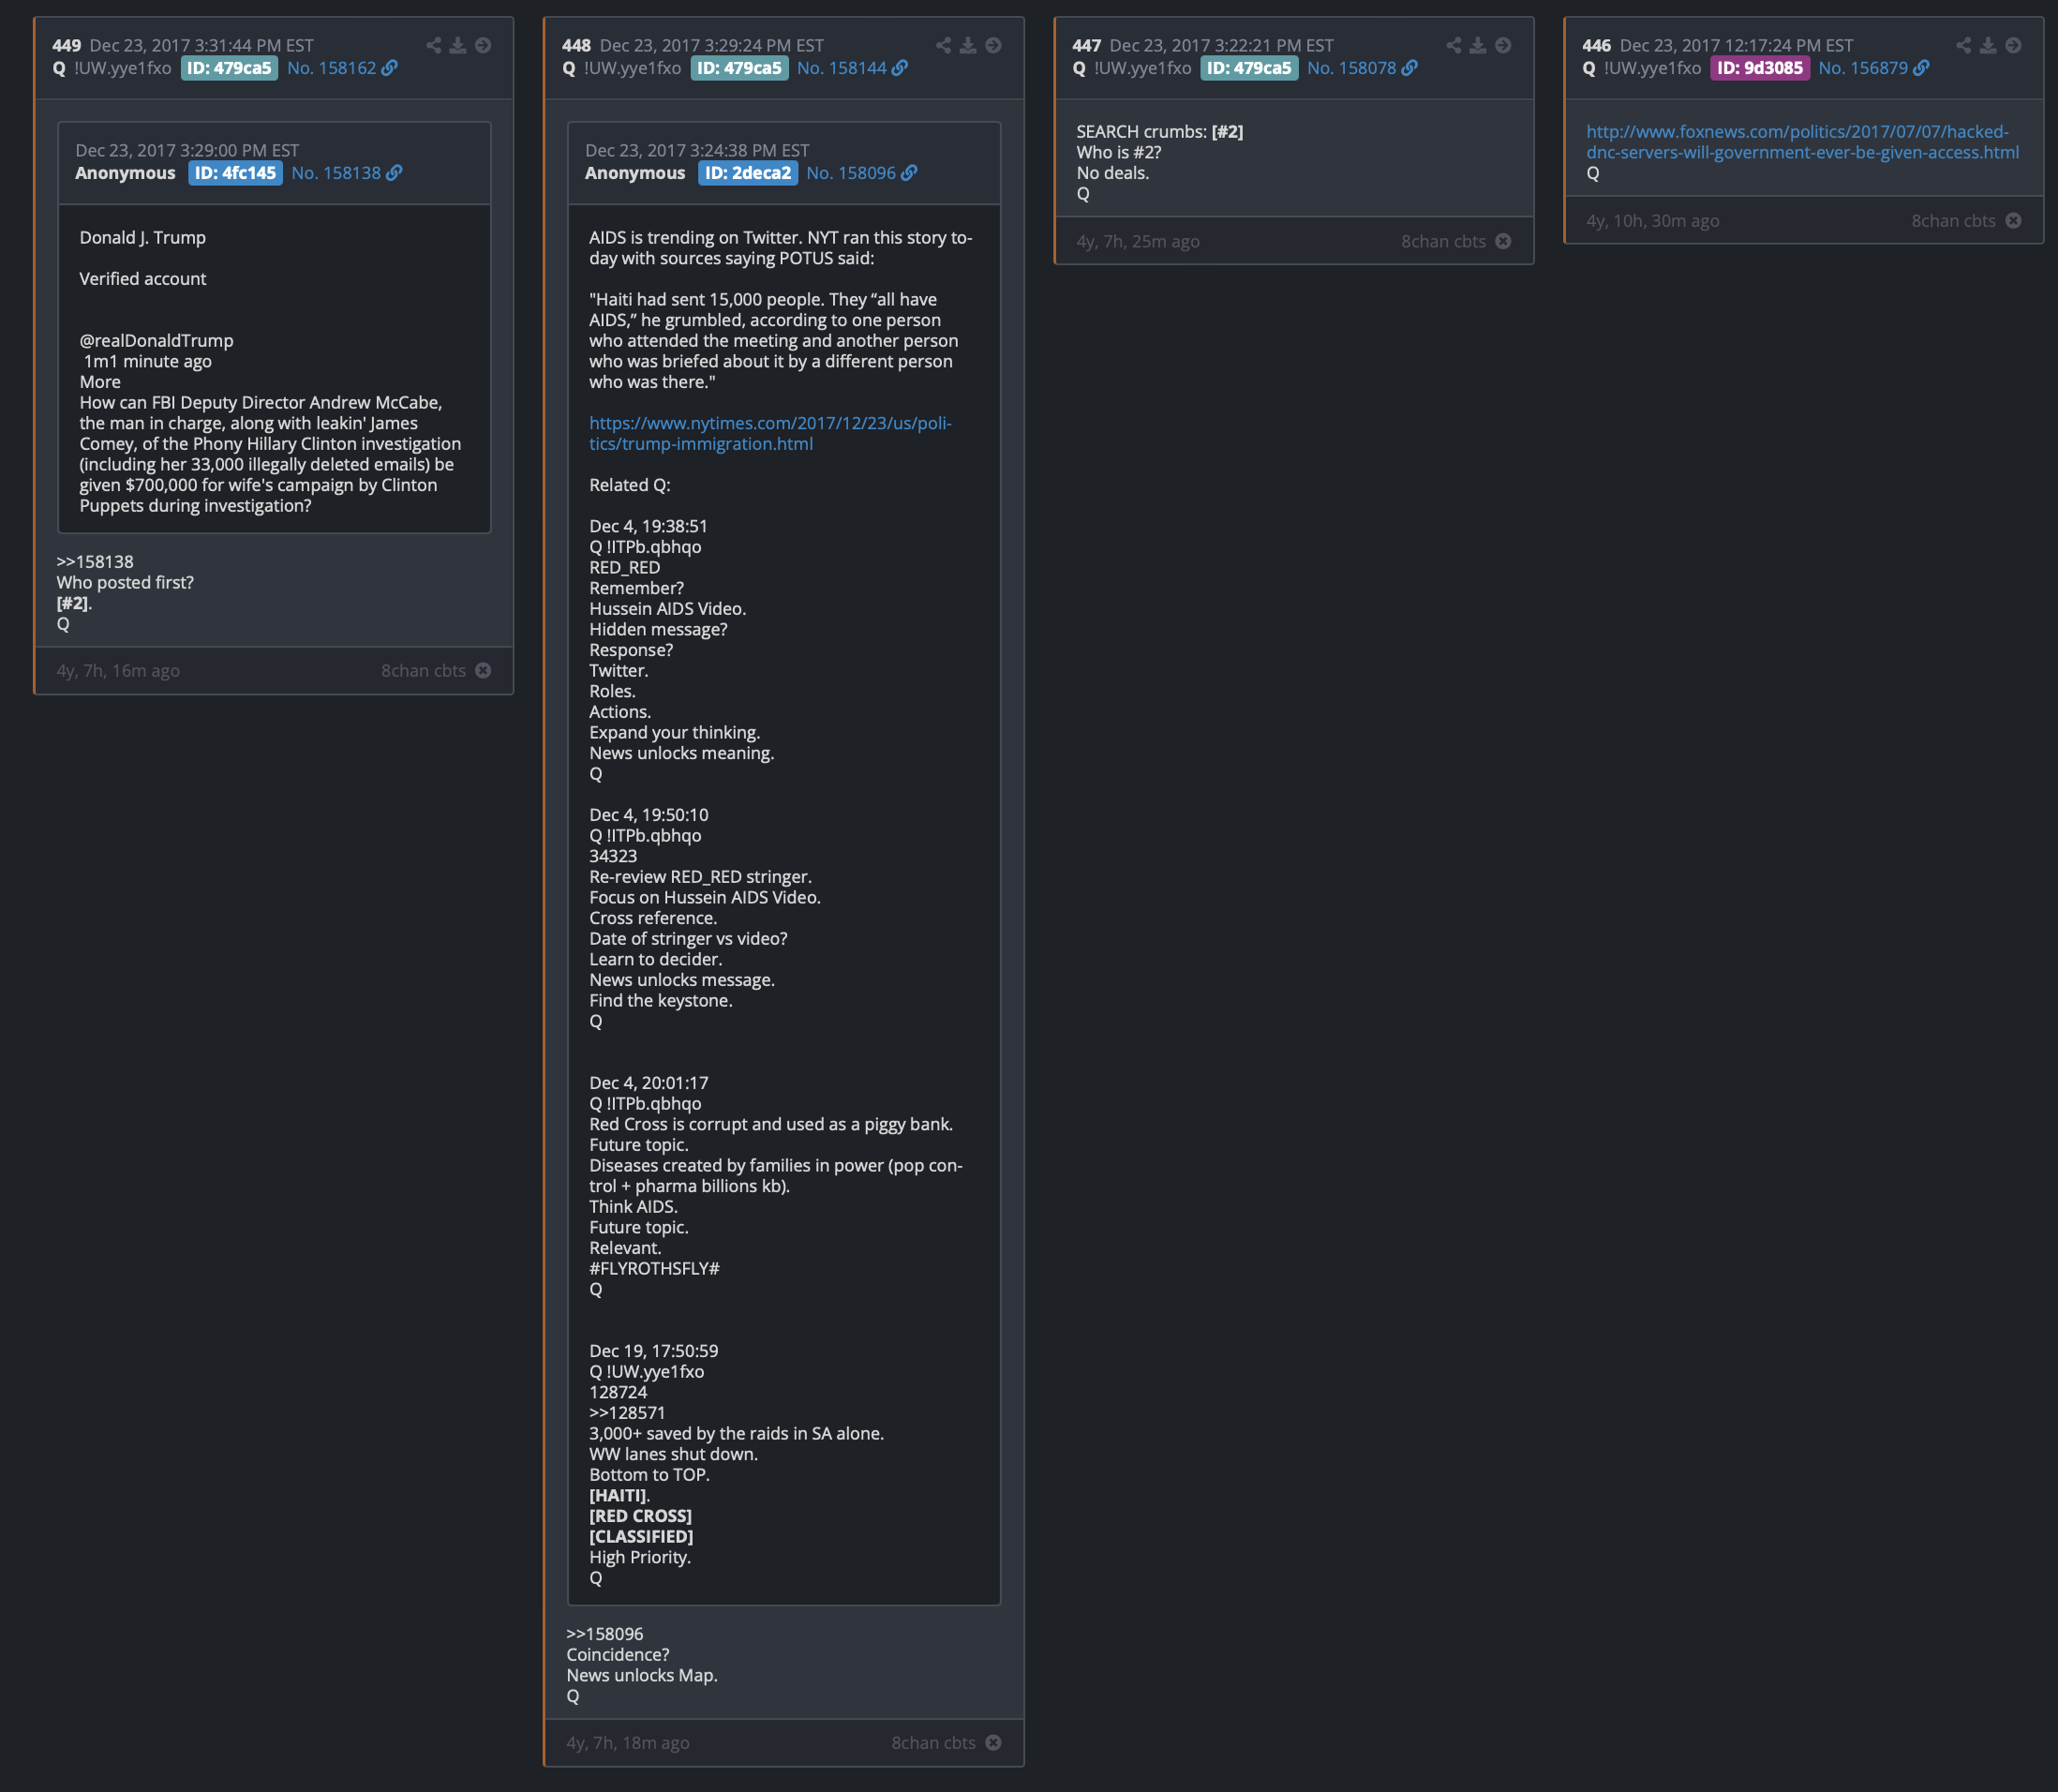Image resolution: width=2058 pixels, height=1792 pixels.
Task: Click 'Dec 23, 2017 12:17:24 PM EST' date
Action: pos(1736,45)
